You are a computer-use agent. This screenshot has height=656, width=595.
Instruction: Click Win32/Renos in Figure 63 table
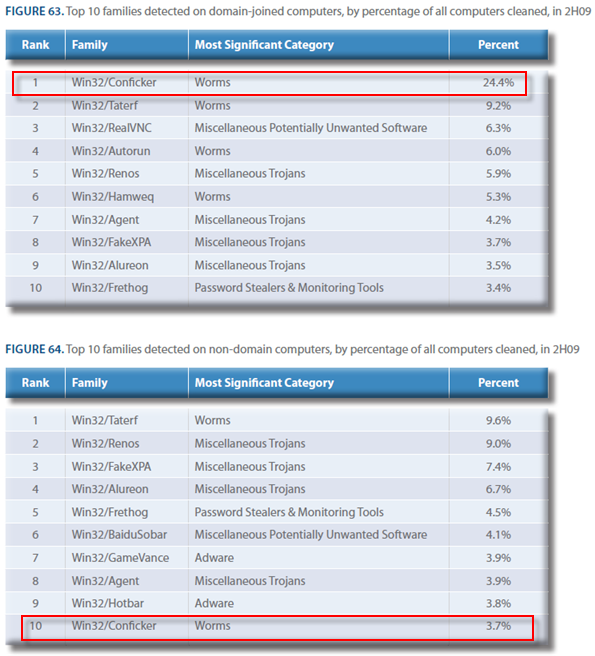105,174
